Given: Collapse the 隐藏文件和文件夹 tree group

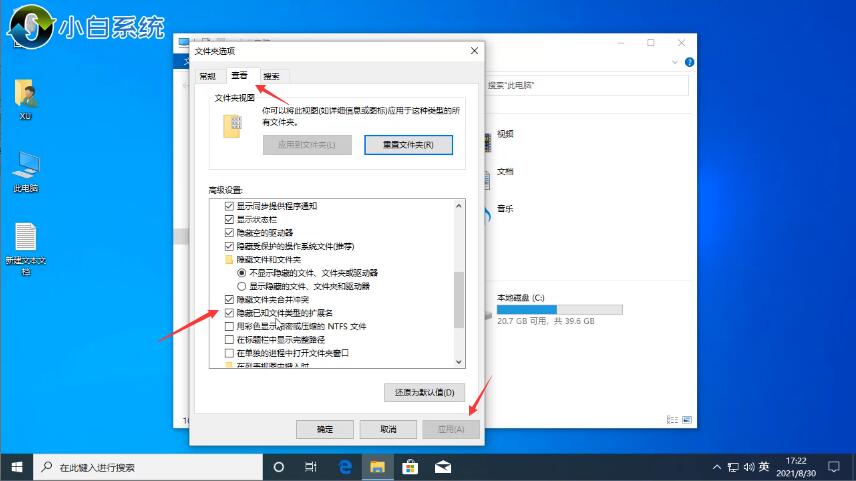Looking at the screenshot, I should point(229,259).
